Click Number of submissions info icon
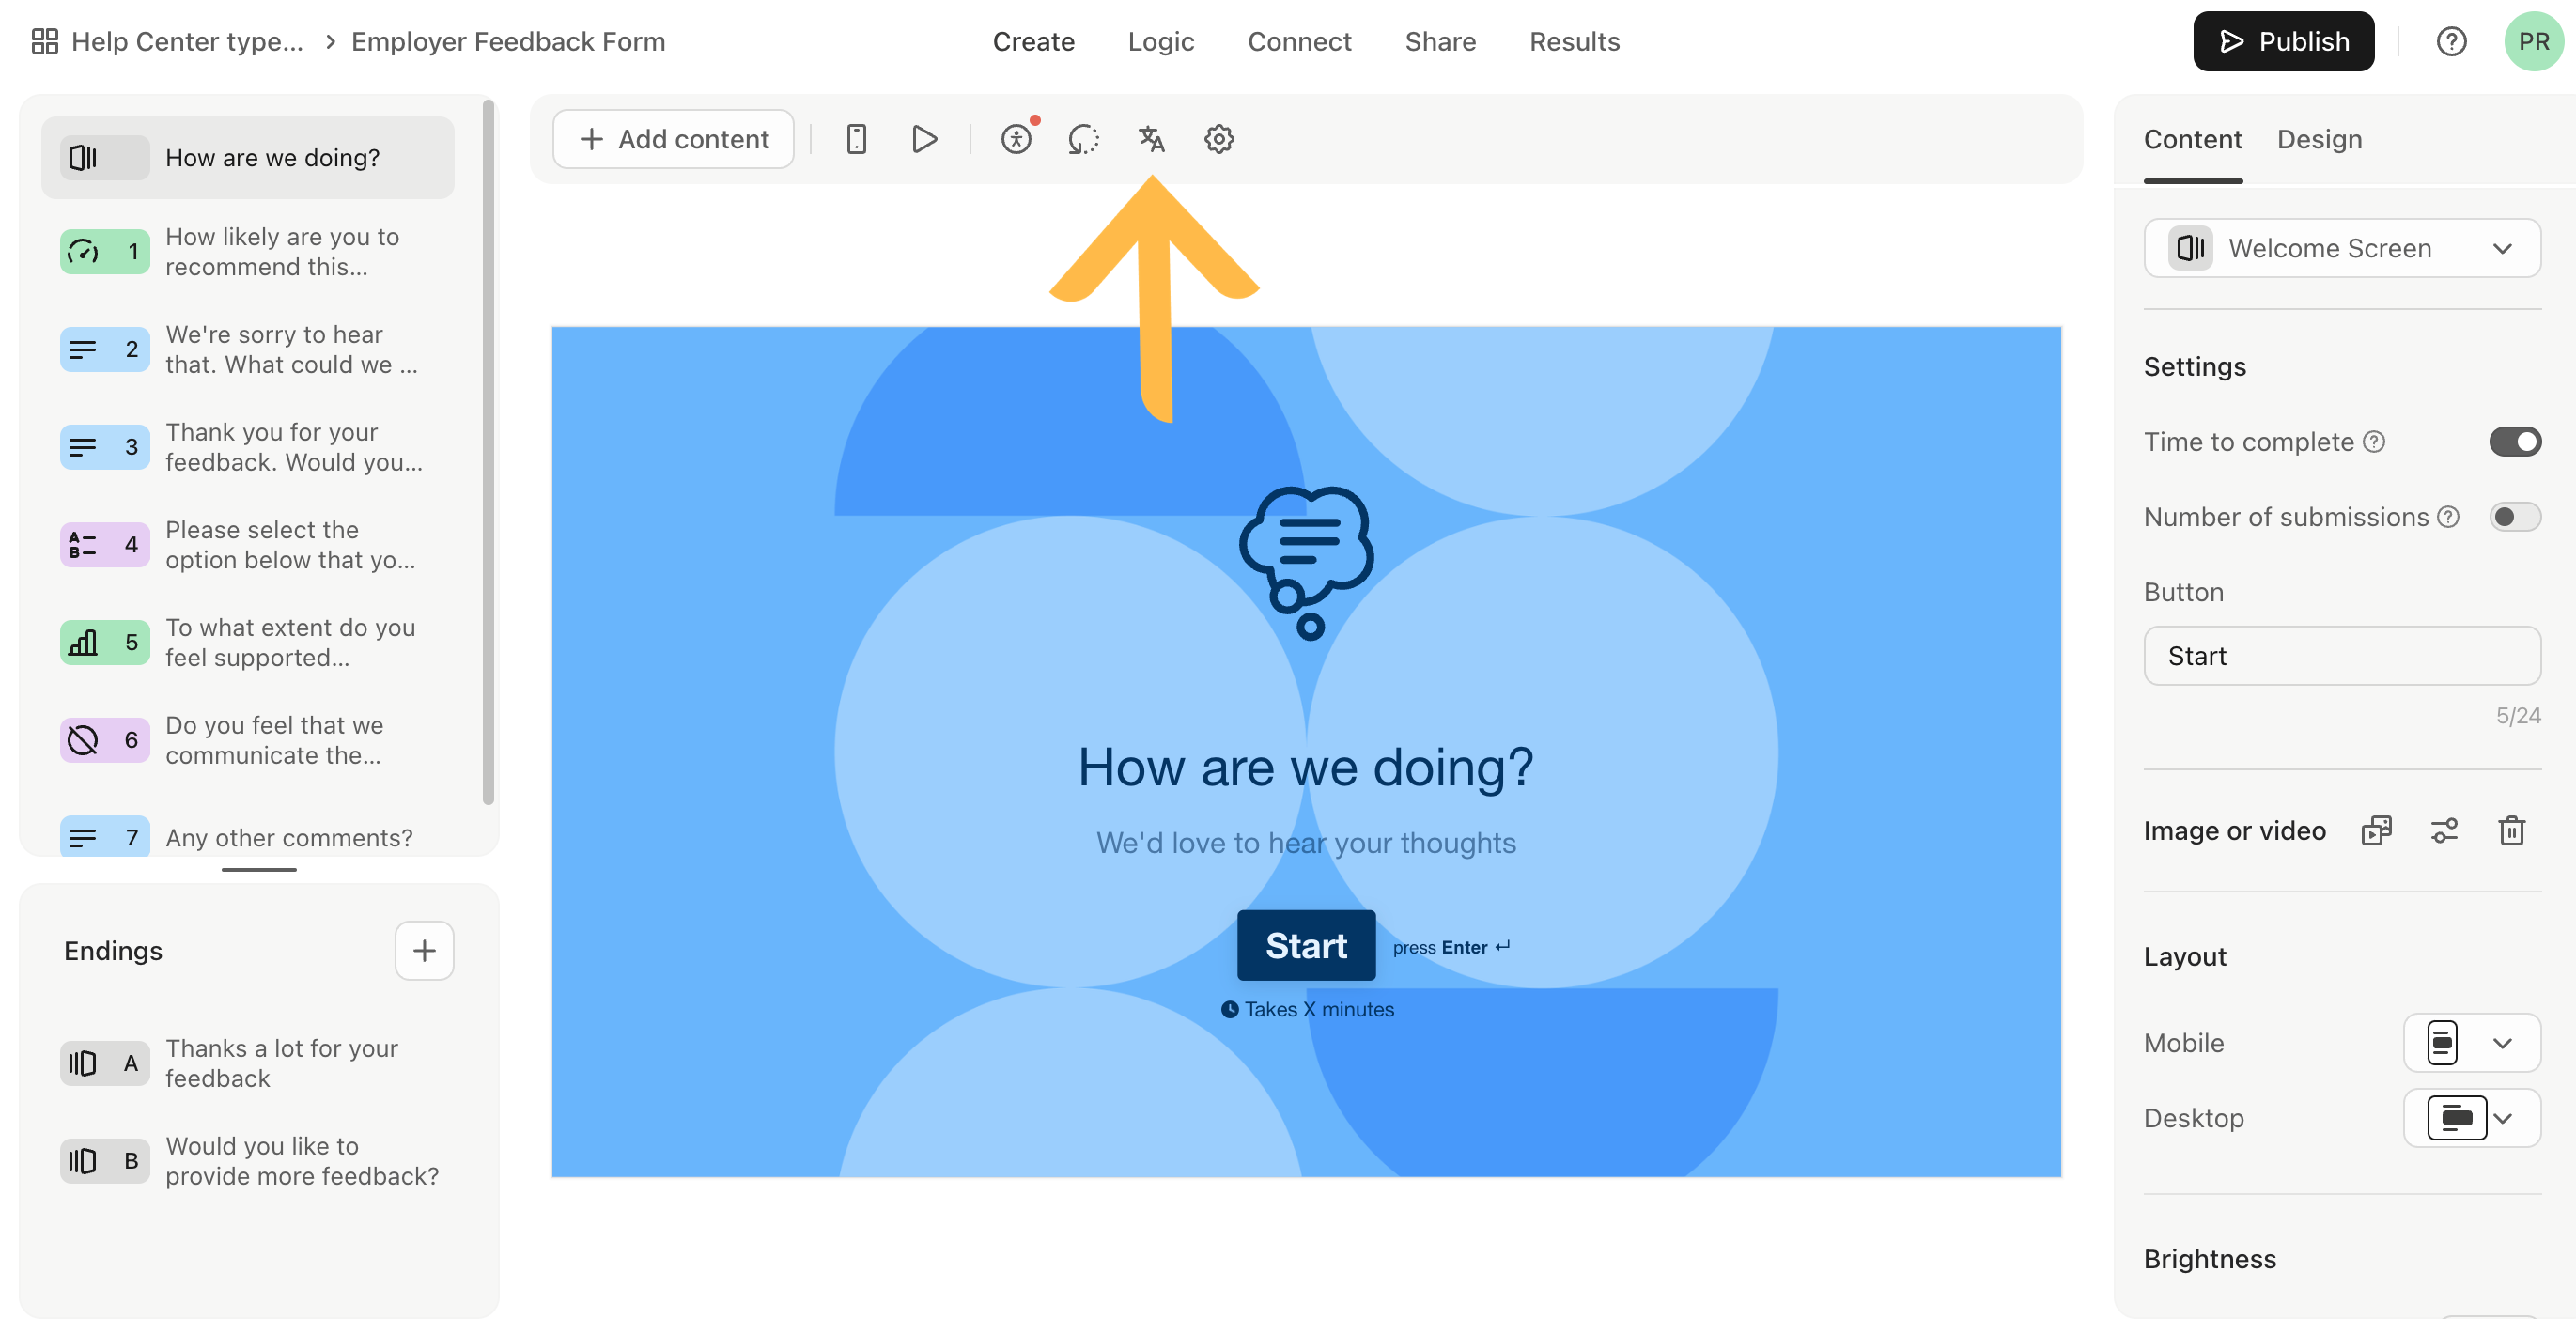2576x1334 pixels. click(2448, 517)
